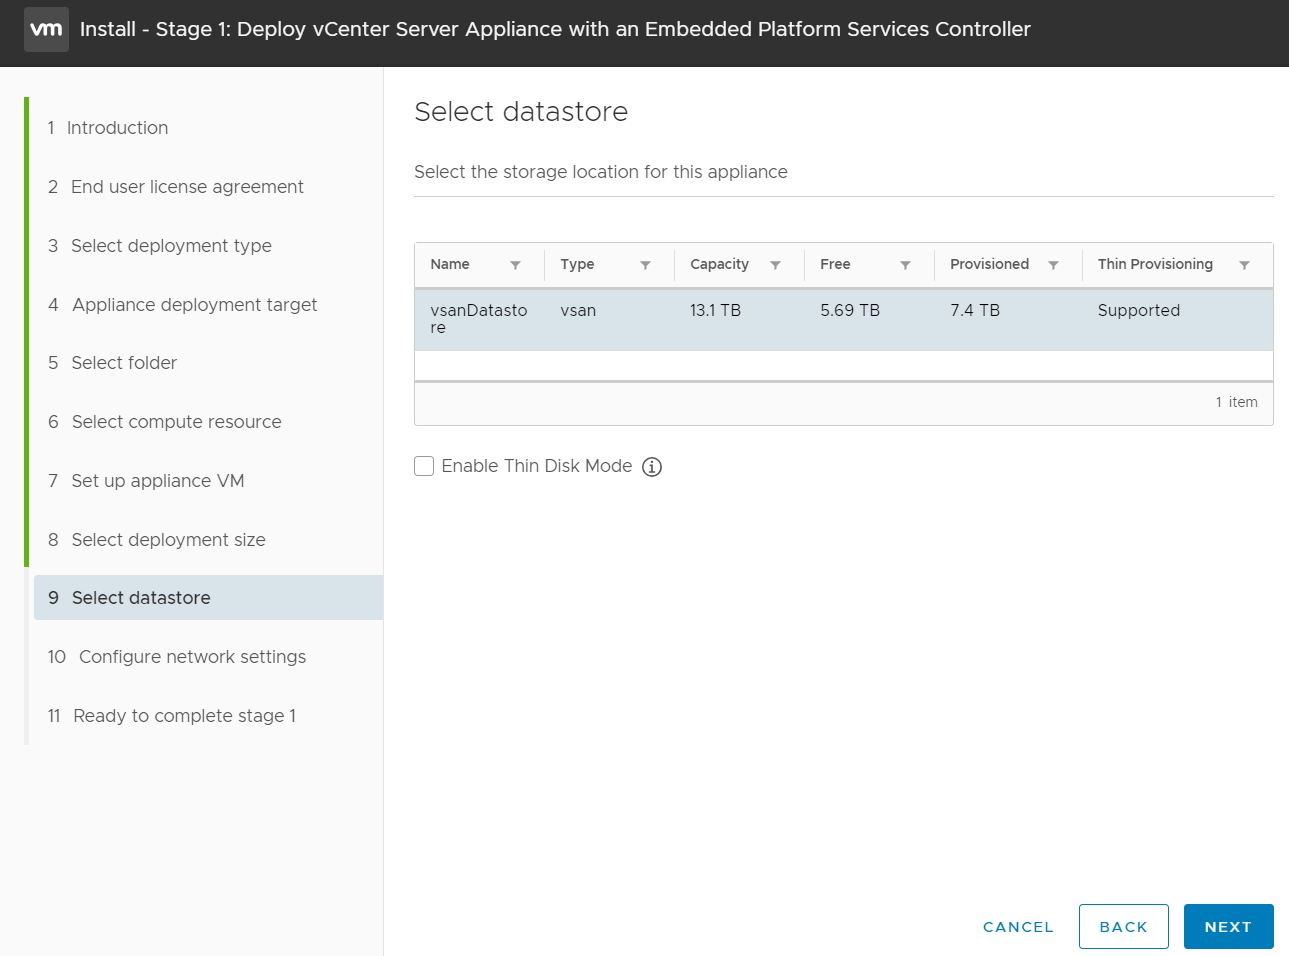1289x956 pixels.
Task: Sort by Thin Provisioning column header
Action: 1155,264
